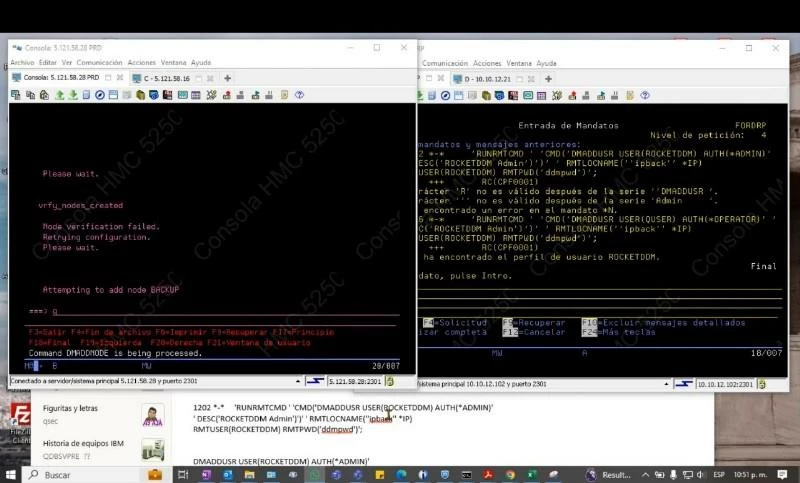Open Comunicación menu in Consola window
Viewport: 800px width, 483px height.
pyautogui.click(x=99, y=62)
